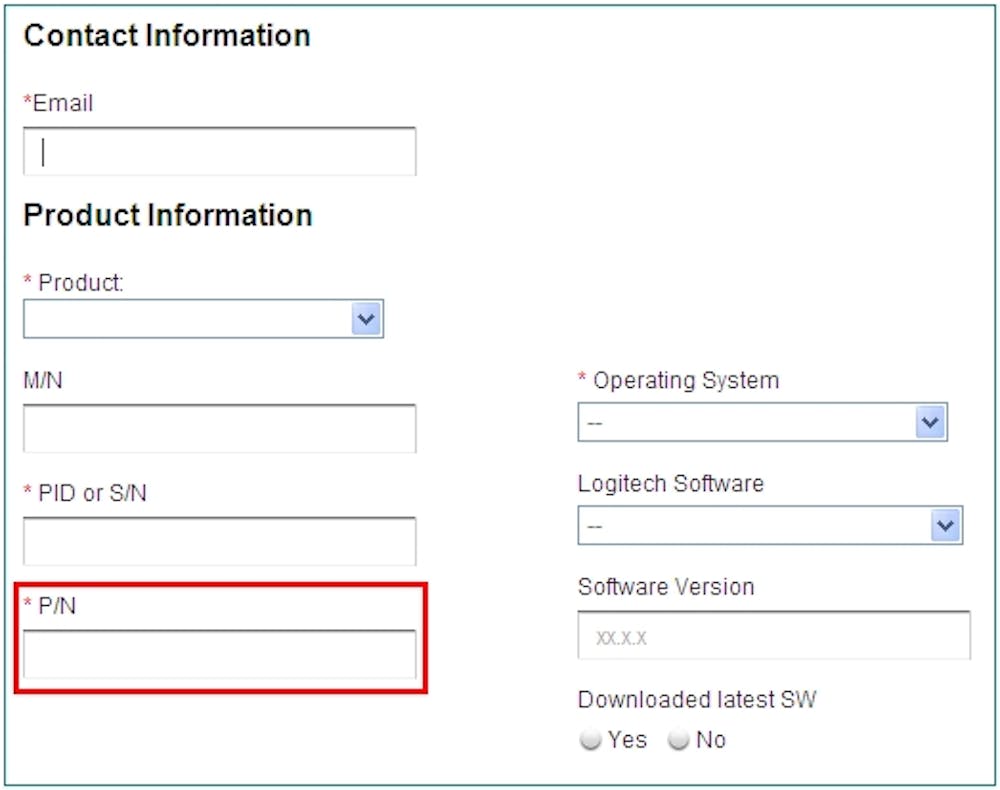Click the Downloaded latest SW label

(697, 700)
